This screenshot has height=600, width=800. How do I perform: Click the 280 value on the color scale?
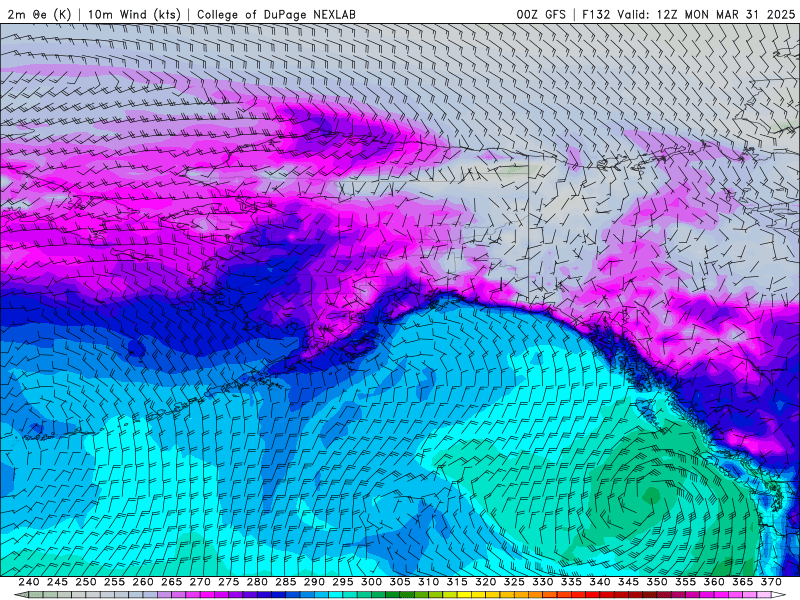(x=257, y=582)
